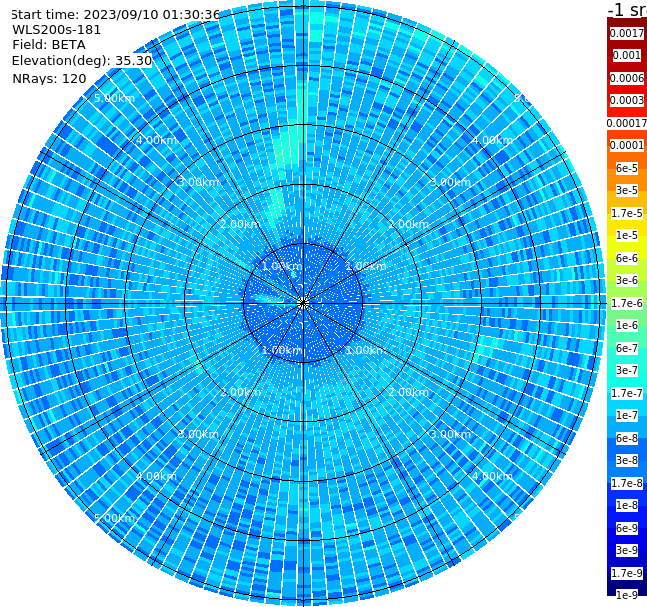
Task: Pick the 1e-7 colorbar tick label
Action: 627,415
